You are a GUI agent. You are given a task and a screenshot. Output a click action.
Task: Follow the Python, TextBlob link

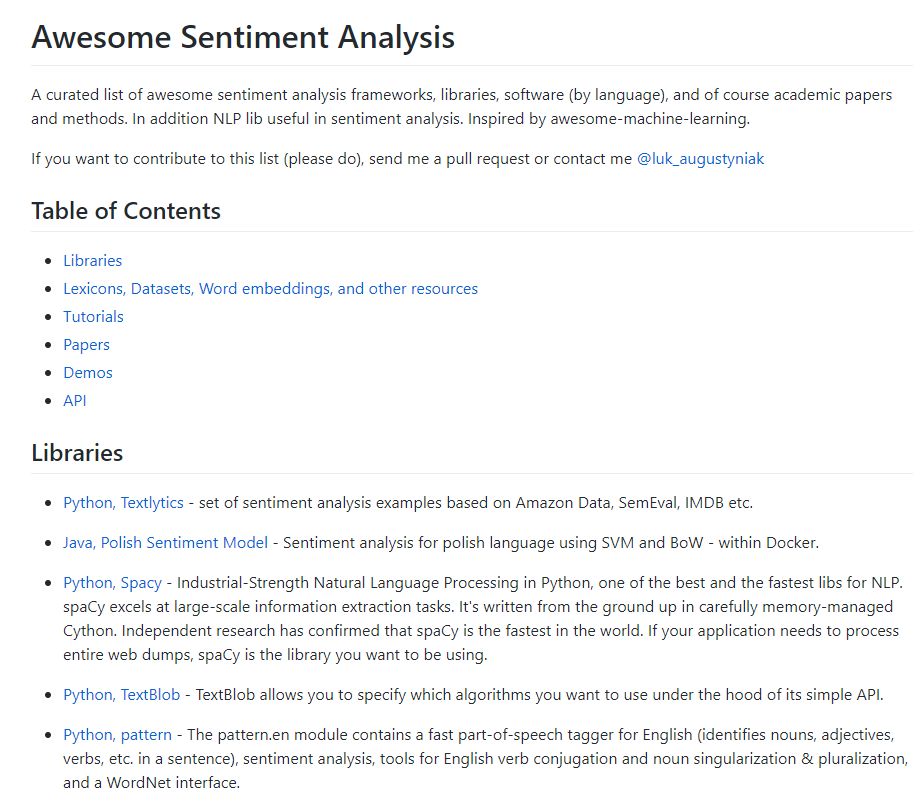tap(121, 695)
